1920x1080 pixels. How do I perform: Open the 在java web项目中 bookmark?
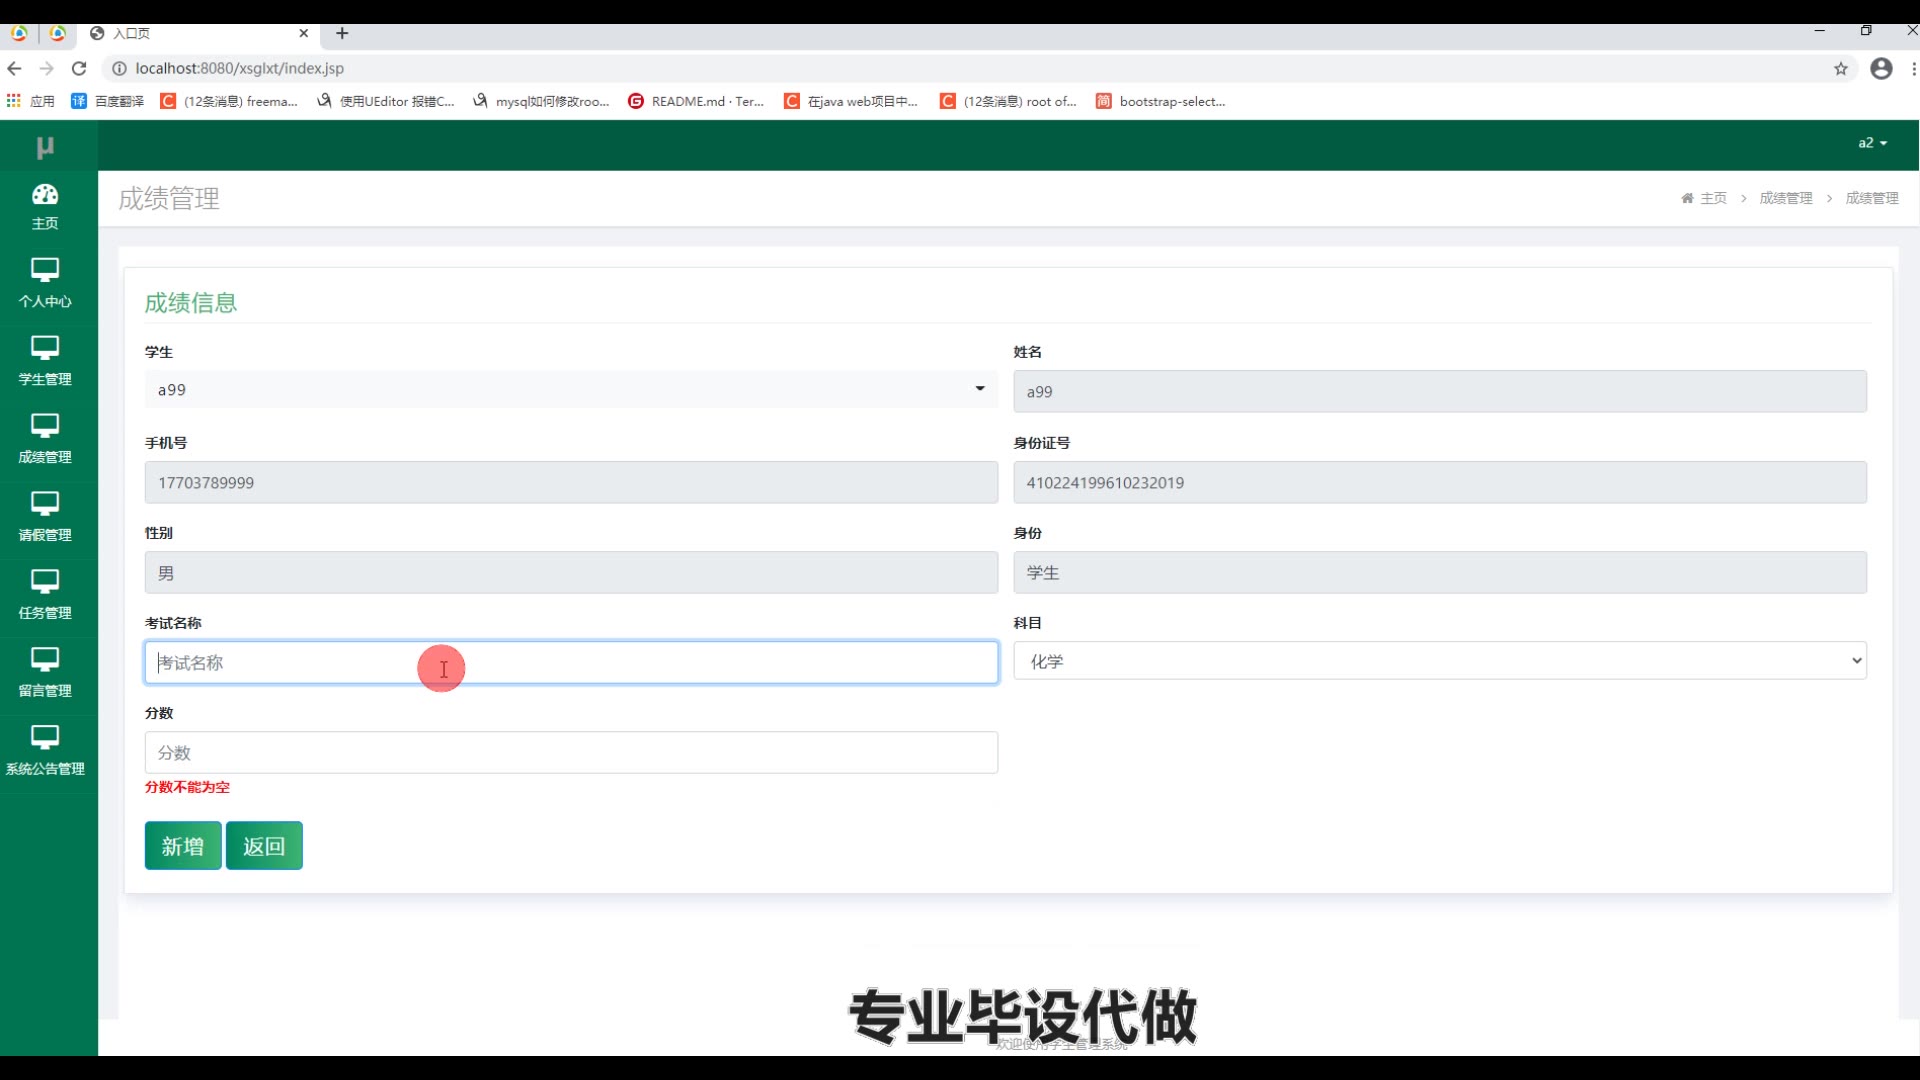click(851, 101)
